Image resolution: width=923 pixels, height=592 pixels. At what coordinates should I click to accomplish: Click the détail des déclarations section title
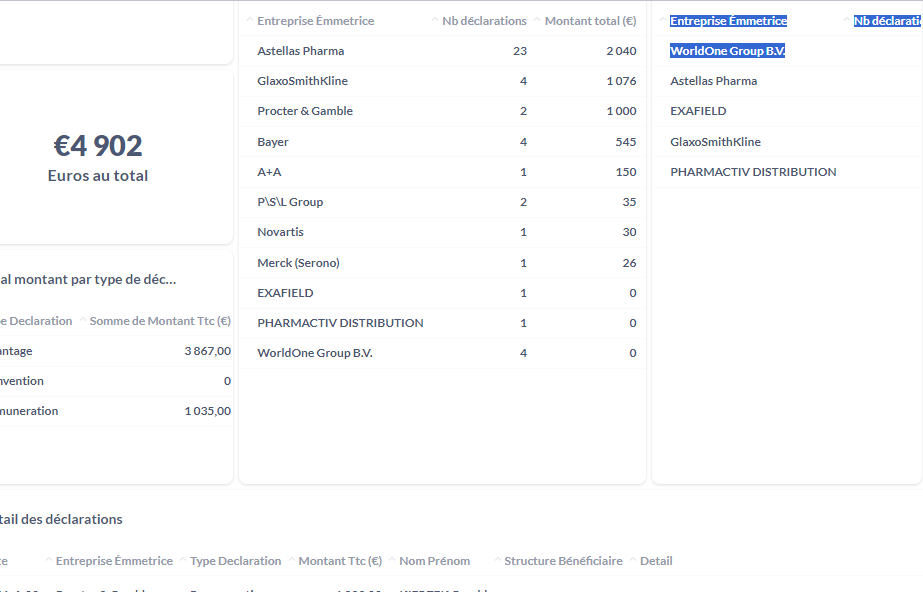point(61,519)
